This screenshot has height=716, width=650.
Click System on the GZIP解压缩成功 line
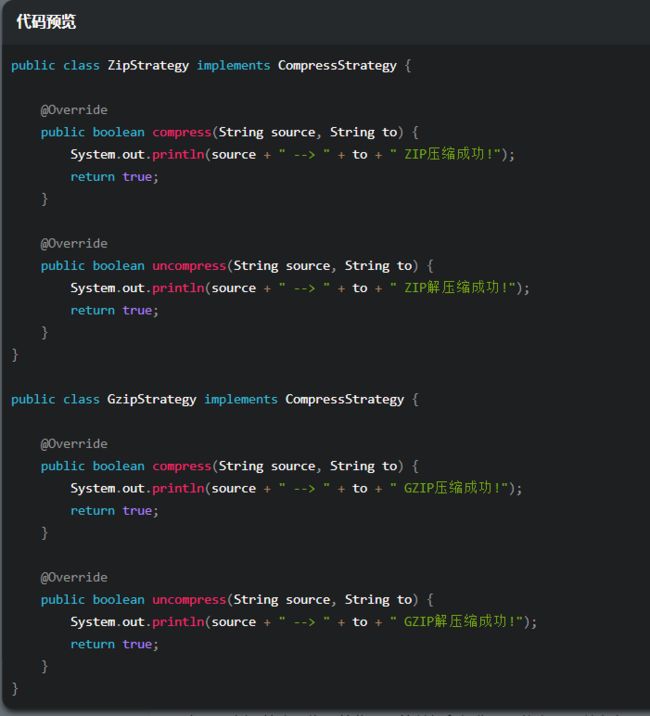[x=93, y=621]
